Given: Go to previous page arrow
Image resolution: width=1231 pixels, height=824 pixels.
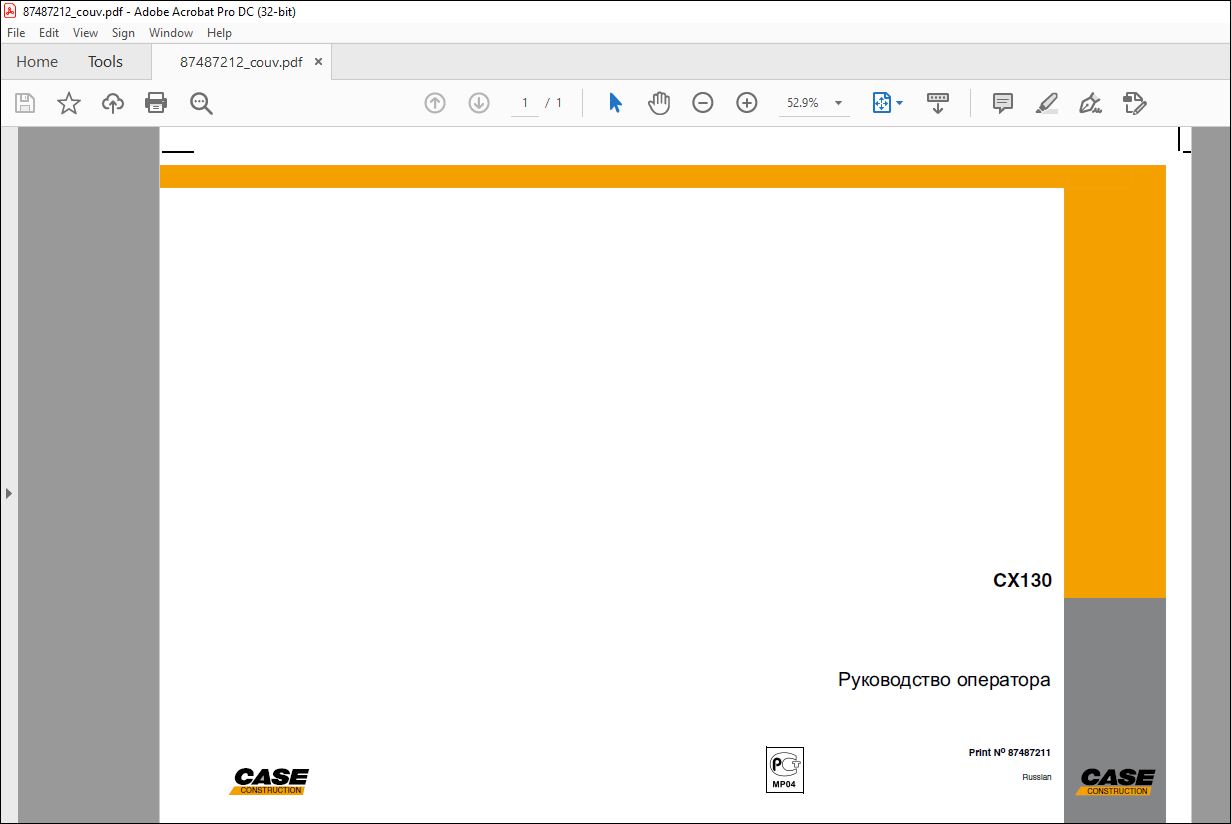Looking at the screenshot, I should pos(434,103).
